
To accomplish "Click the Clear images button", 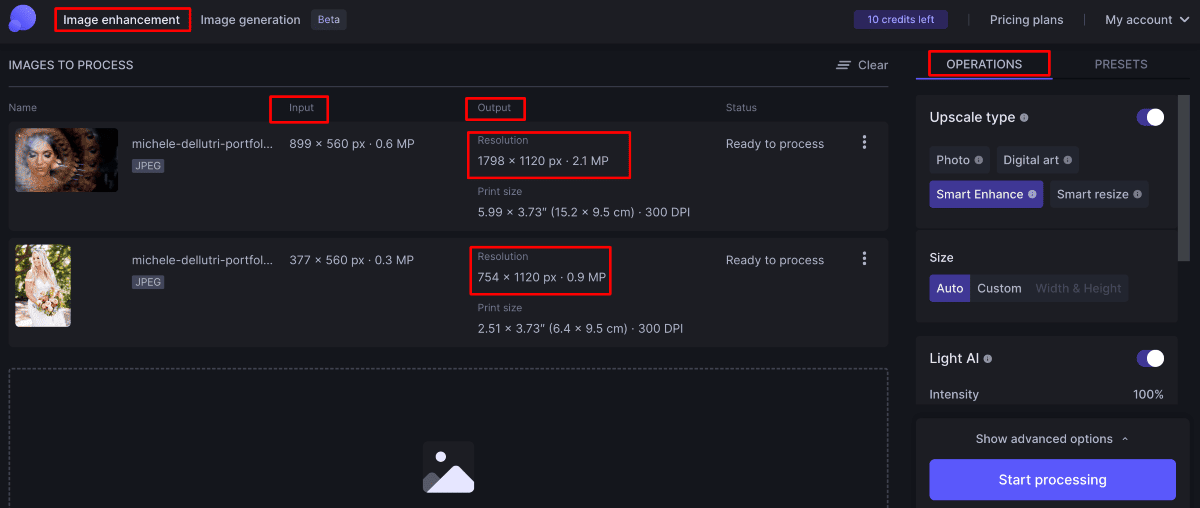I will tap(862, 65).
